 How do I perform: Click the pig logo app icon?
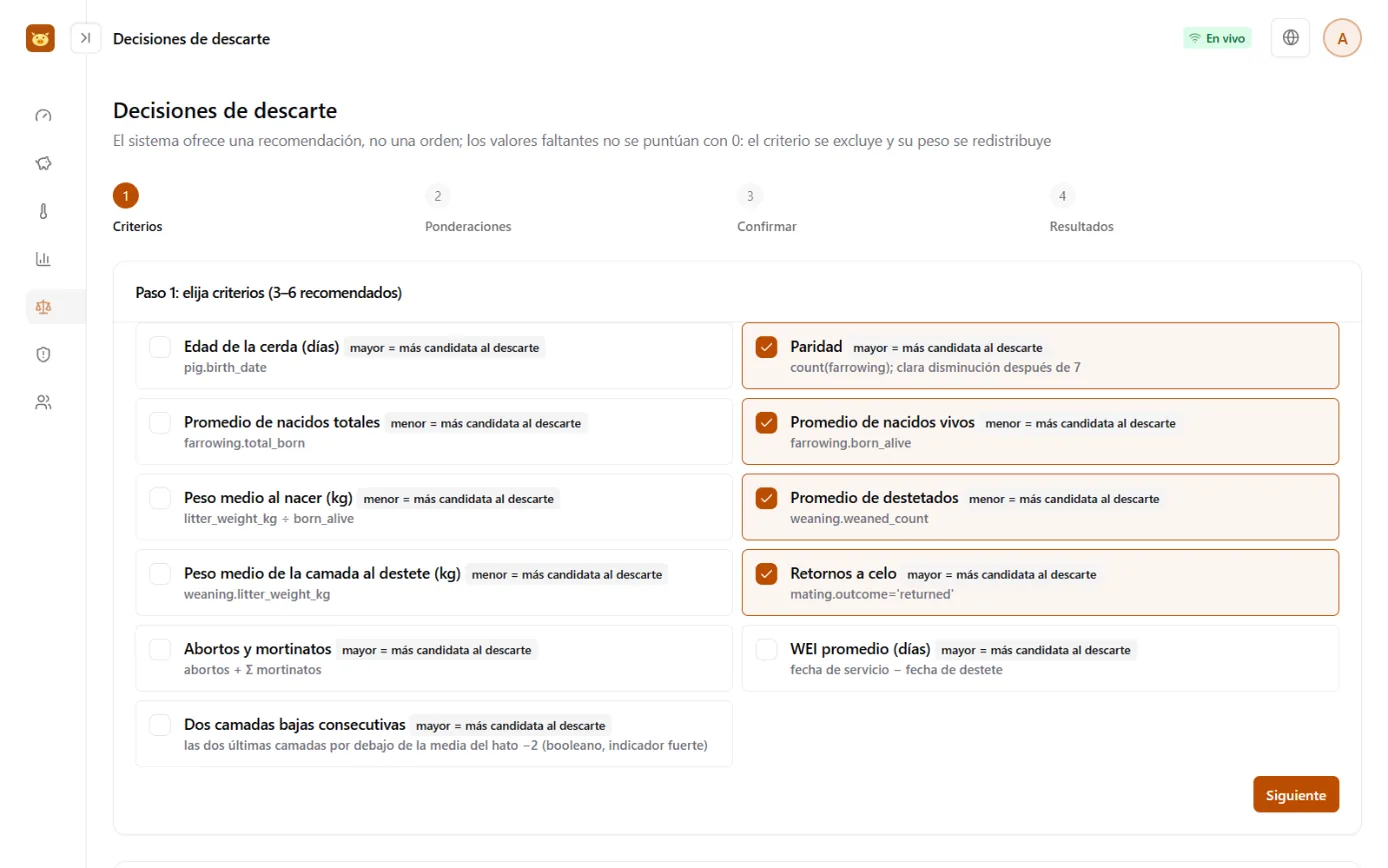pyautogui.click(x=40, y=38)
